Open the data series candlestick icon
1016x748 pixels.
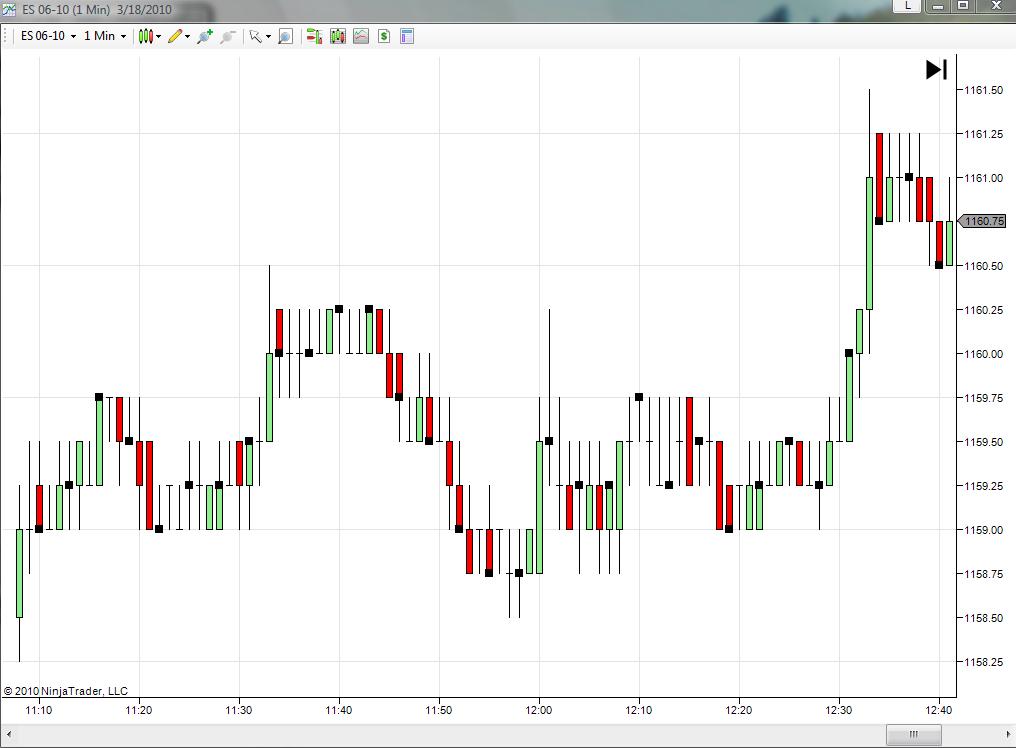point(338,36)
